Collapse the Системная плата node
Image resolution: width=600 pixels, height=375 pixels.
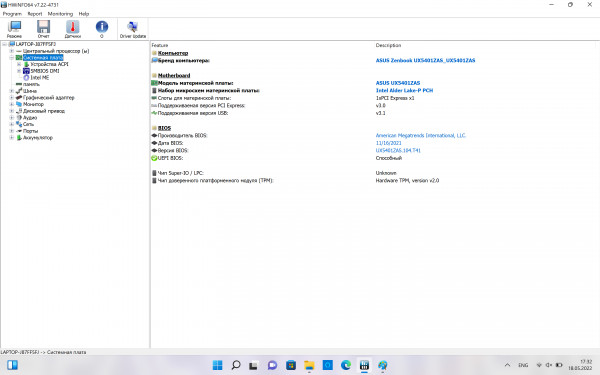[x=11, y=57]
